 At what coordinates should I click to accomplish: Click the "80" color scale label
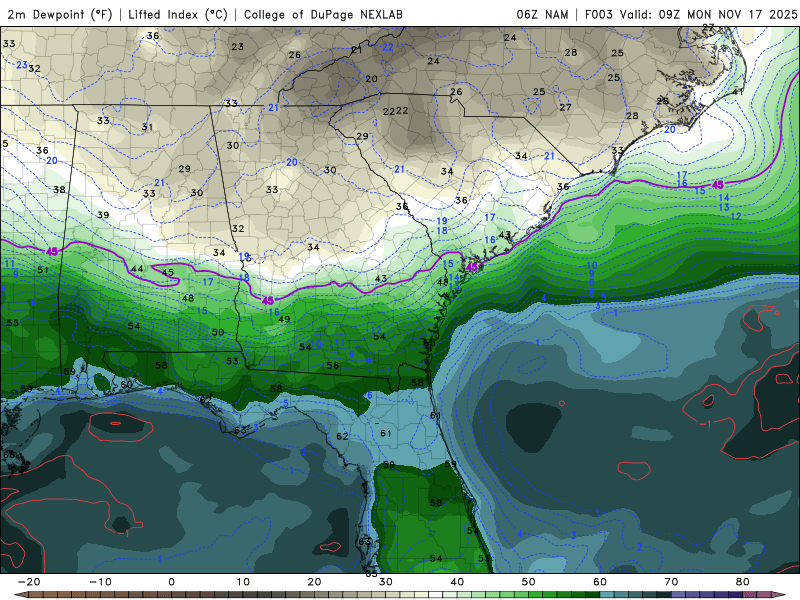[743, 582]
